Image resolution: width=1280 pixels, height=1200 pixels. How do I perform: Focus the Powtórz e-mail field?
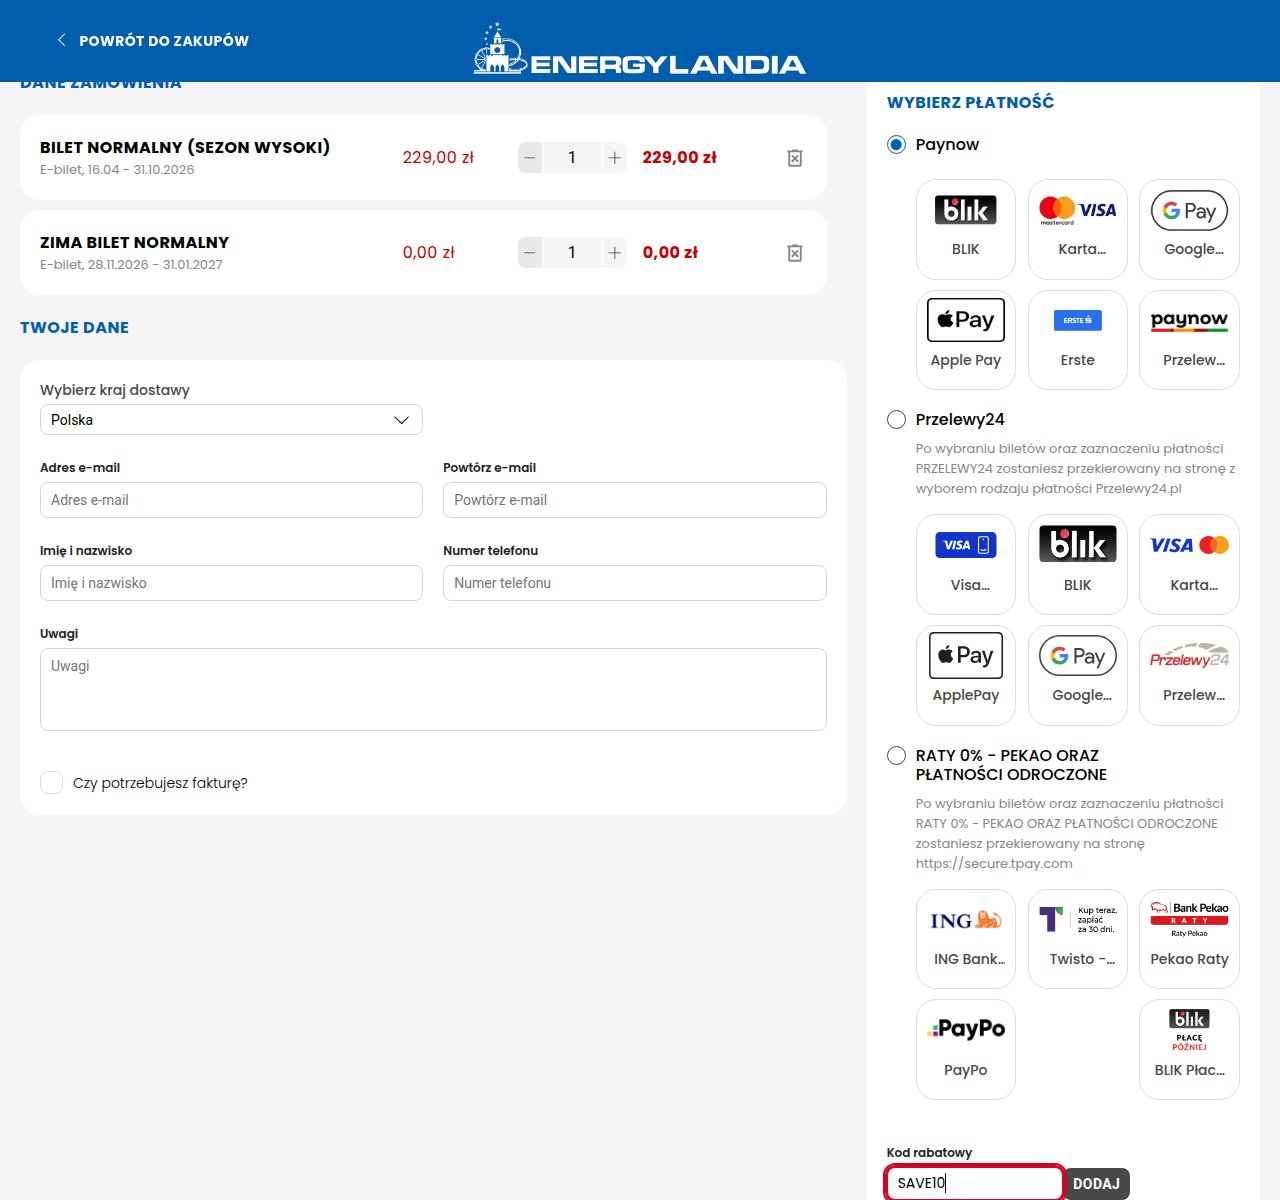(x=635, y=500)
